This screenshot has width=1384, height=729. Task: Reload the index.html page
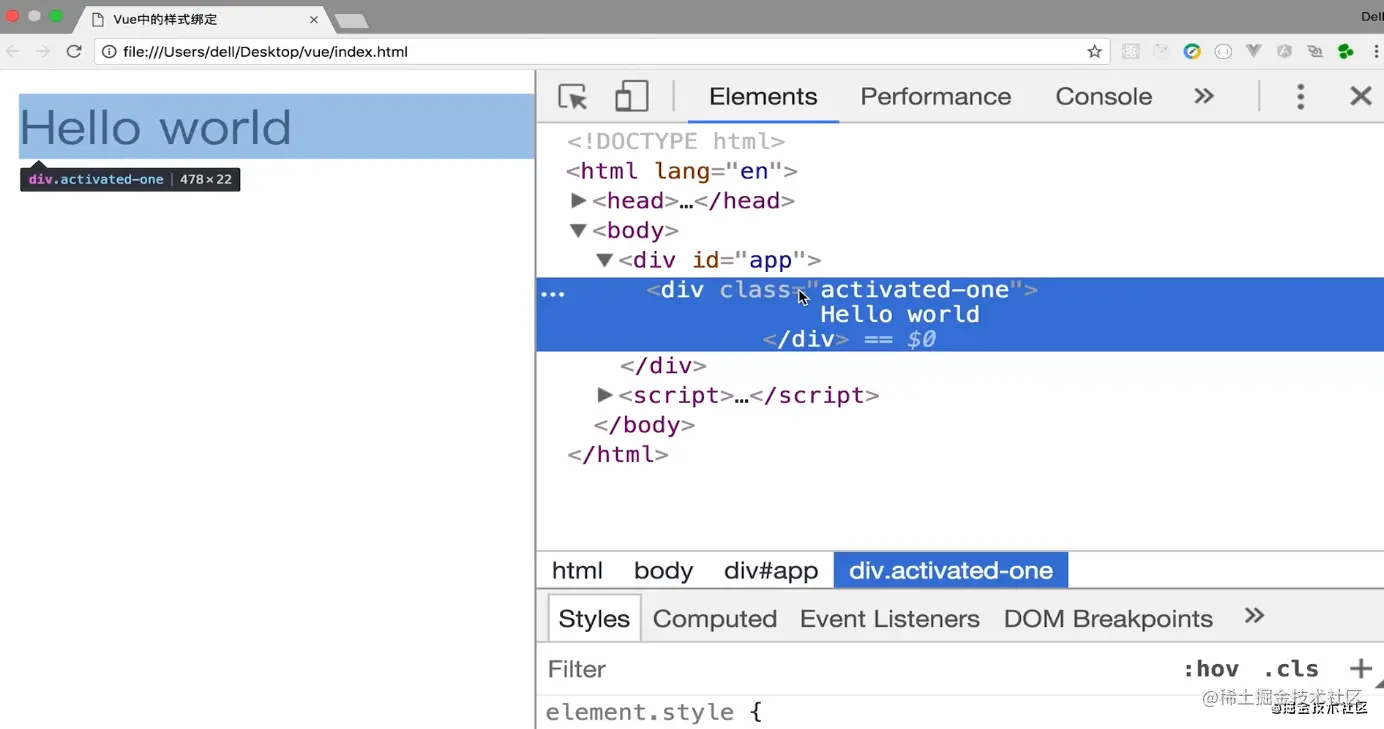point(73,51)
